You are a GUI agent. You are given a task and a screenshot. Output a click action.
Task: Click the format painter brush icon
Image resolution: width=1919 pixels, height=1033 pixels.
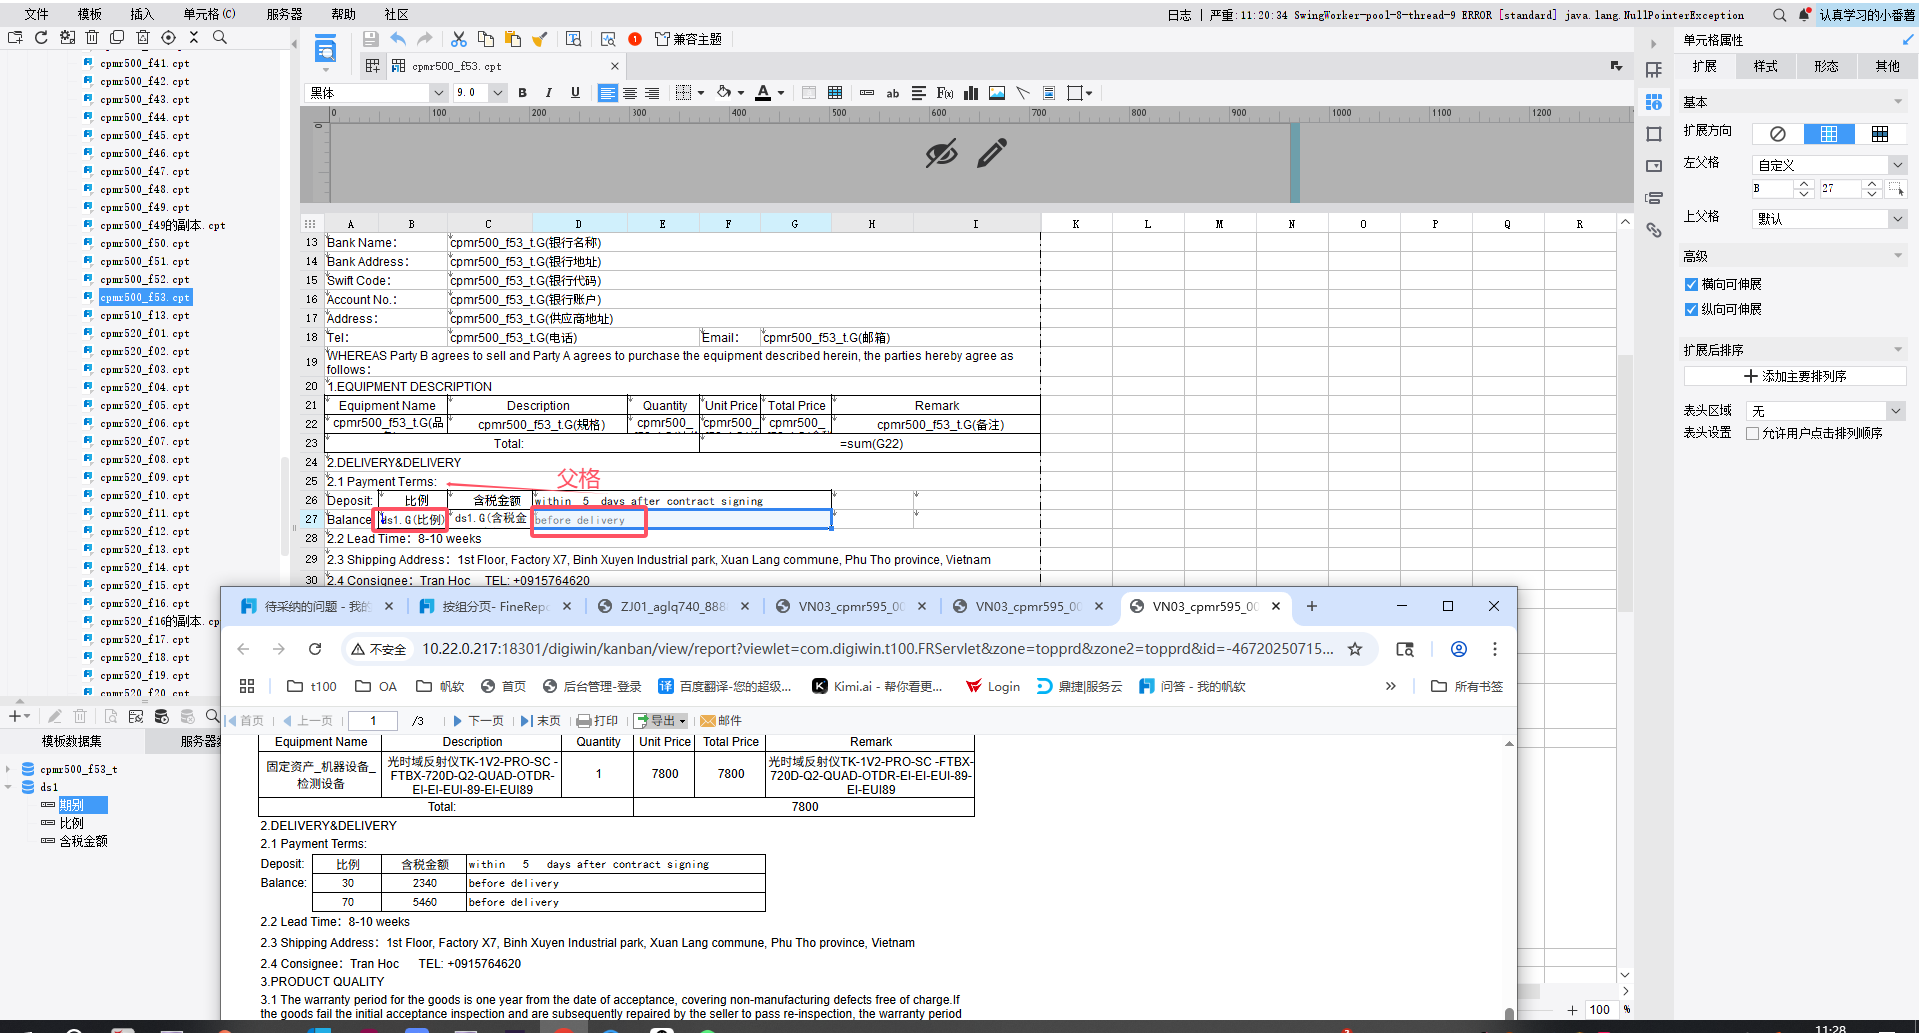[x=540, y=39]
